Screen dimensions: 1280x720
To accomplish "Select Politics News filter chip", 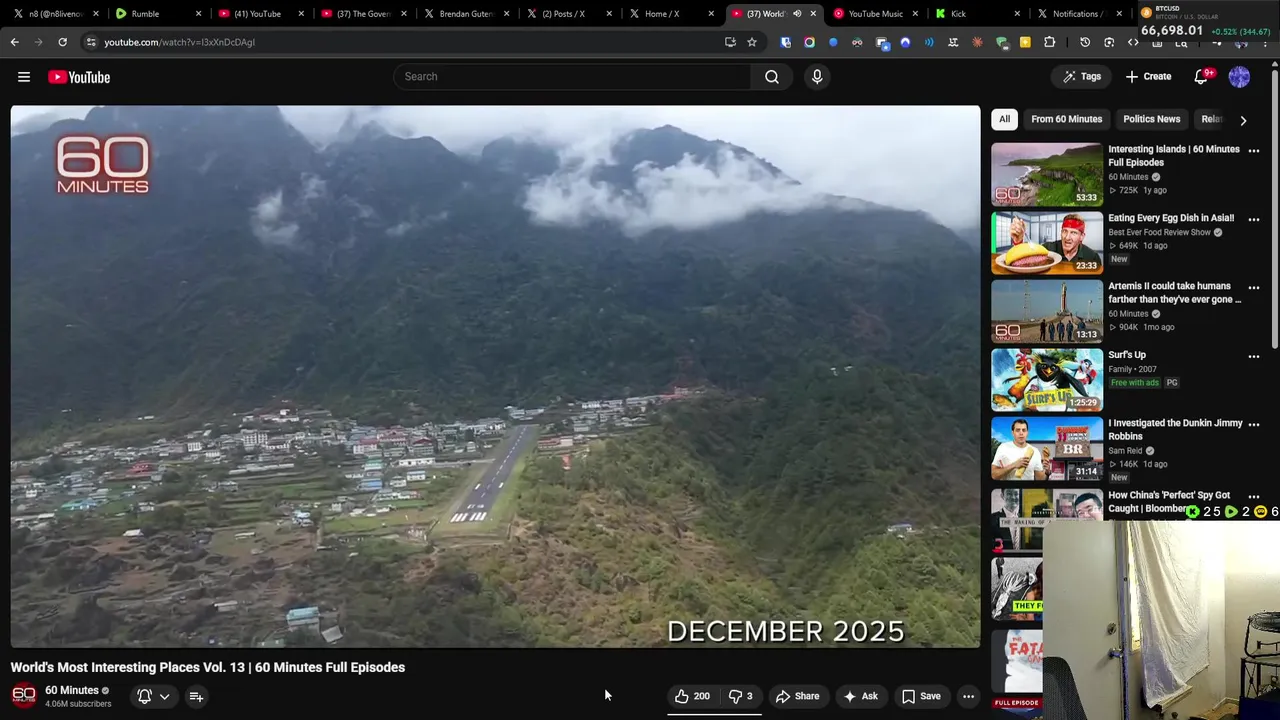I will (x=1151, y=119).
